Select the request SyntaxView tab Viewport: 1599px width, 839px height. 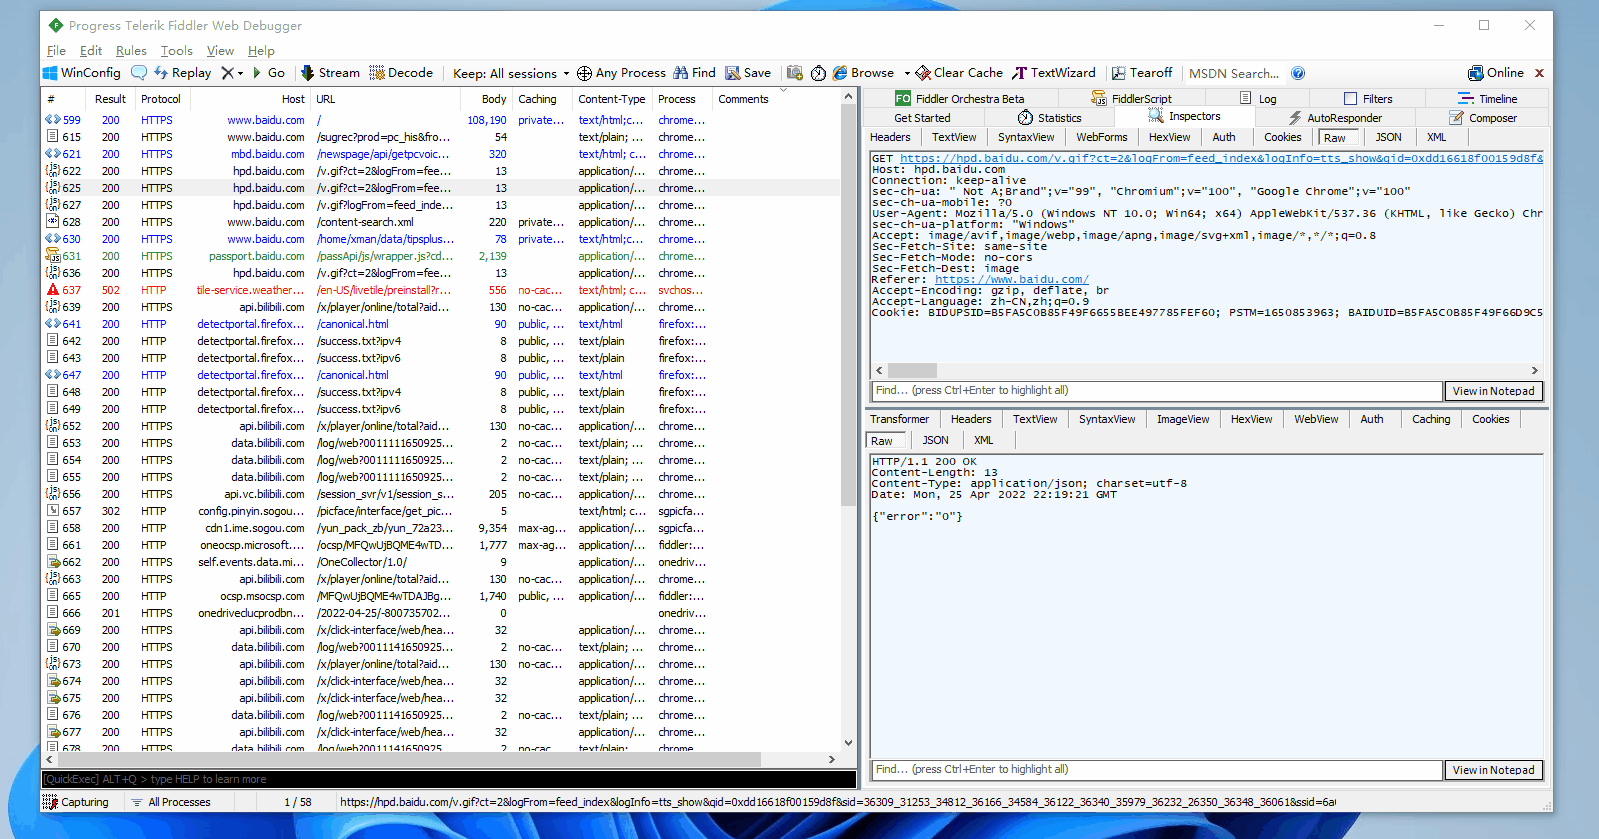tap(1026, 137)
